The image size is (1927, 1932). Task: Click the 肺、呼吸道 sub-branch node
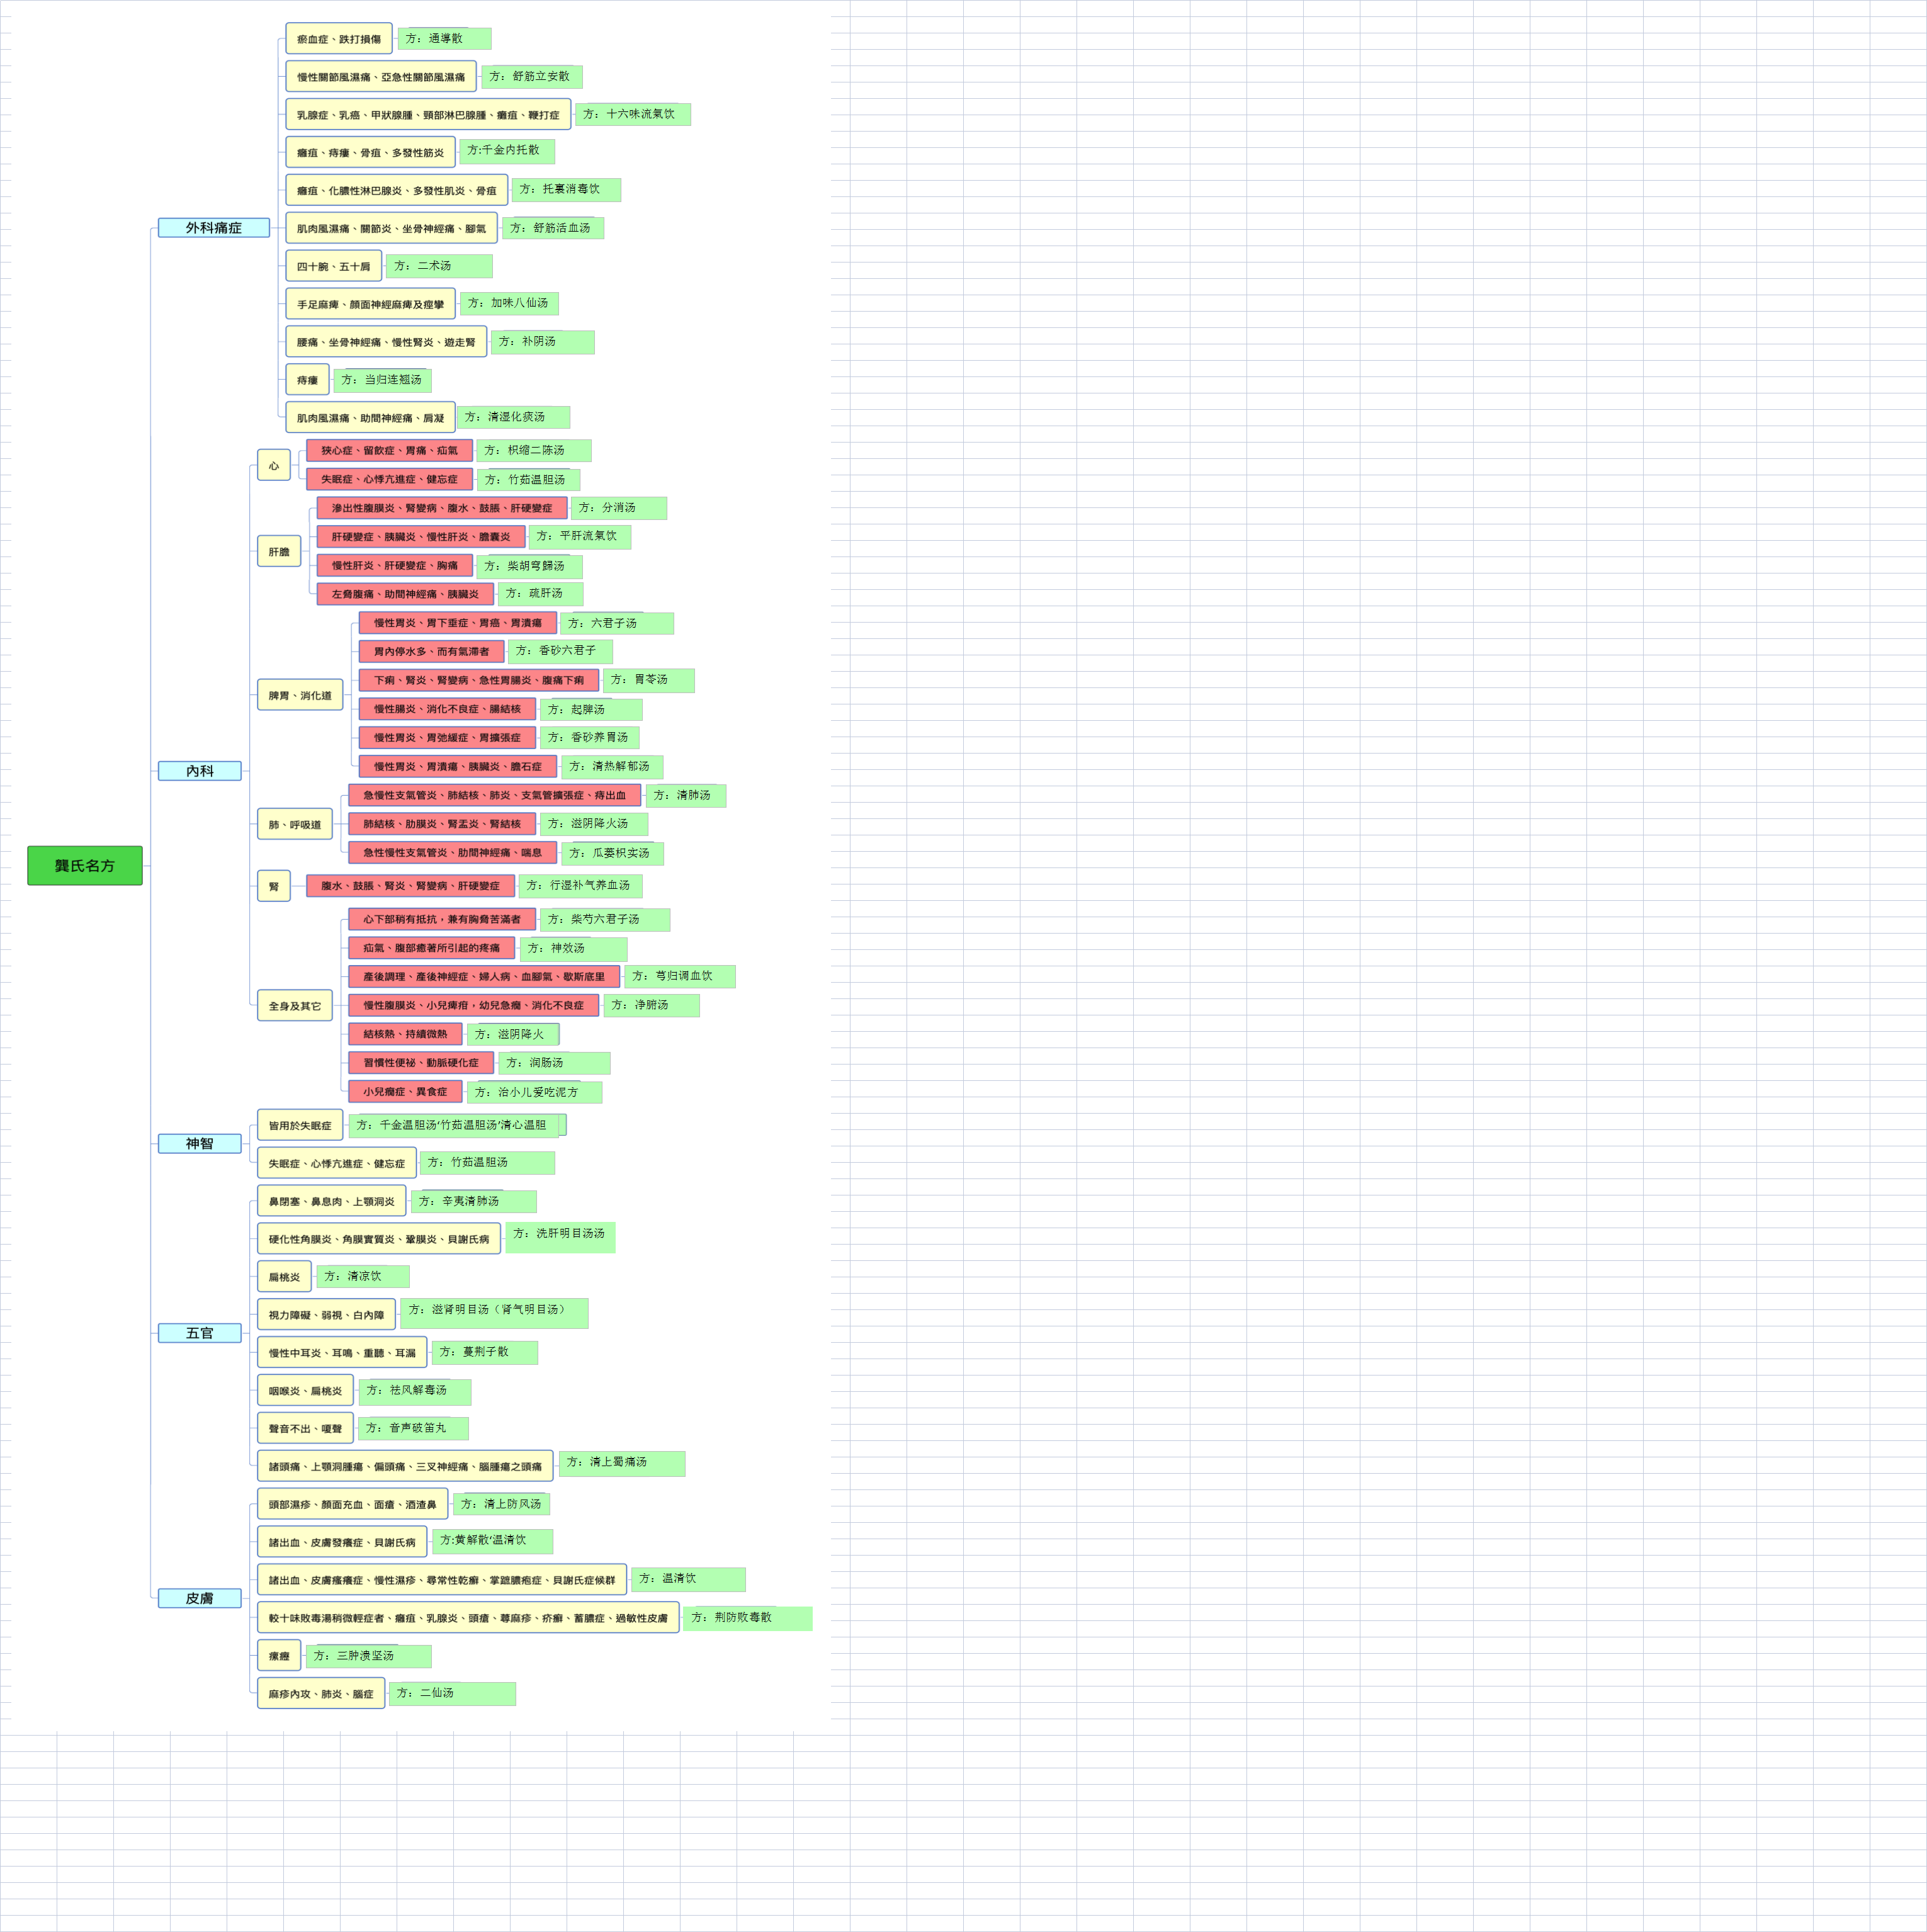(295, 824)
